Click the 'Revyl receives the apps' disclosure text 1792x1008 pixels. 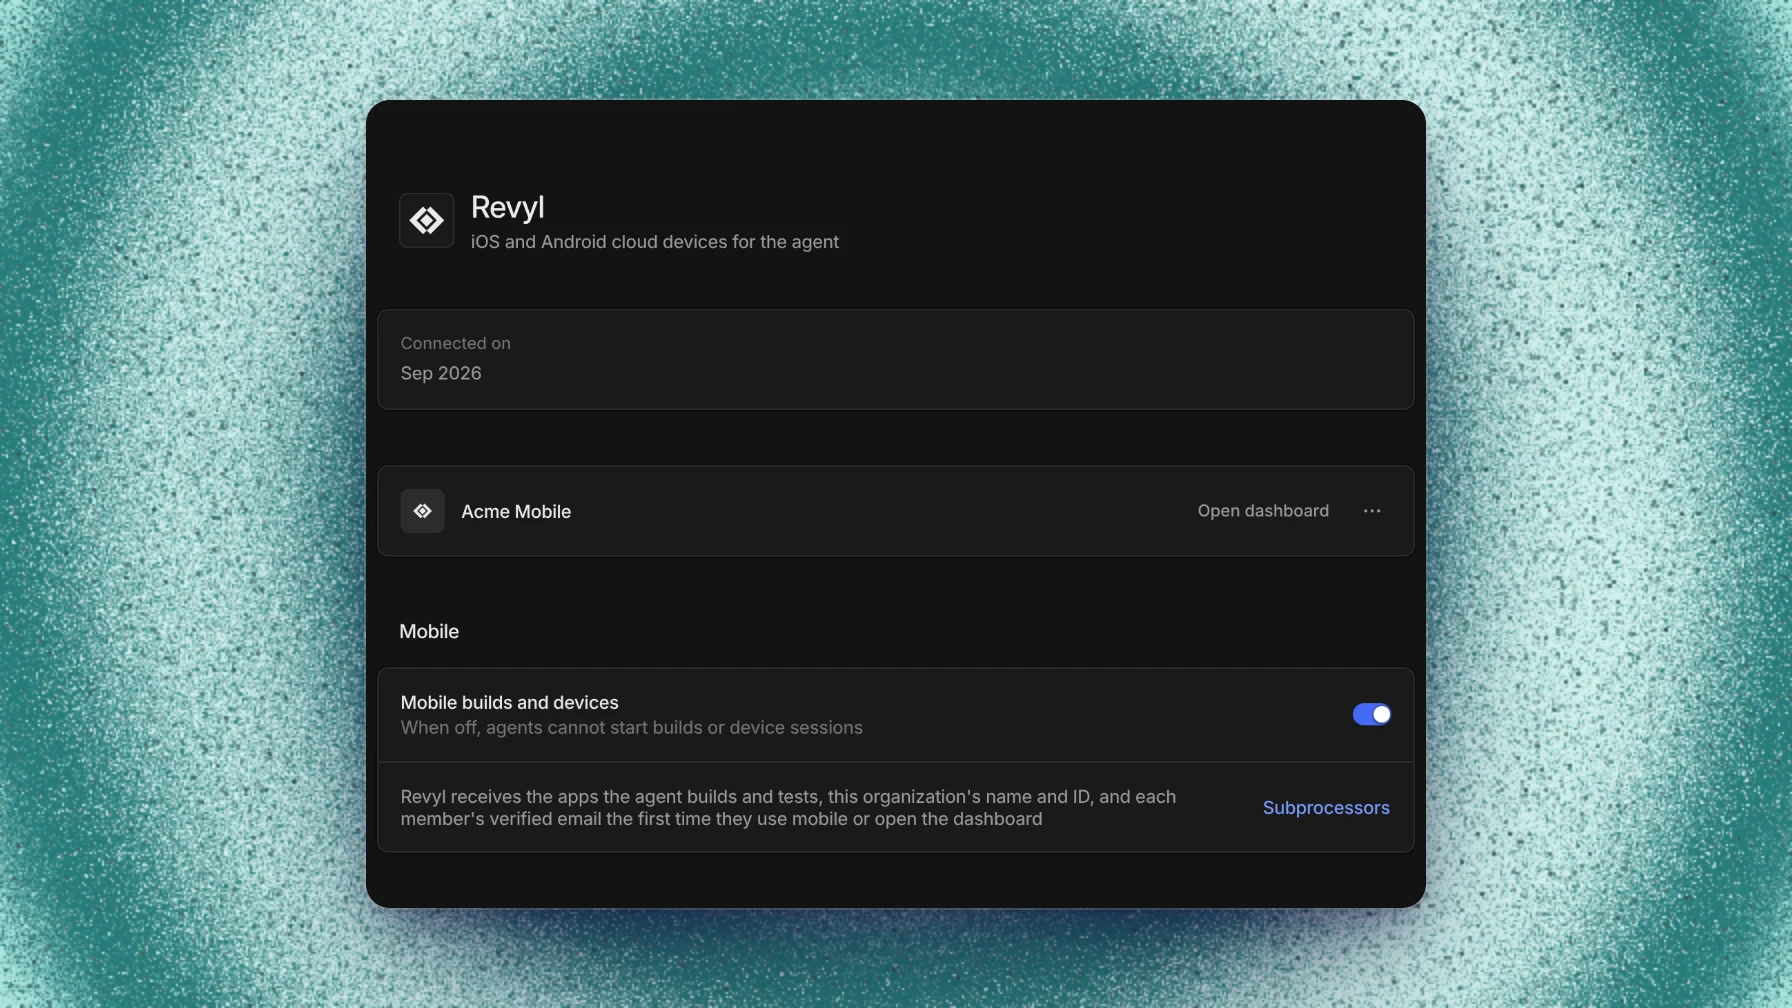[x=788, y=808]
